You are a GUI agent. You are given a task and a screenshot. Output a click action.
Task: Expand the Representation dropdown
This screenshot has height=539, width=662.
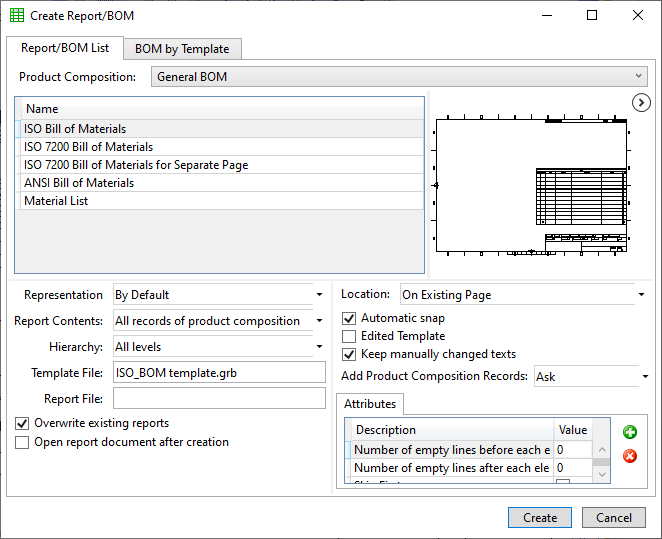[x=219, y=295]
